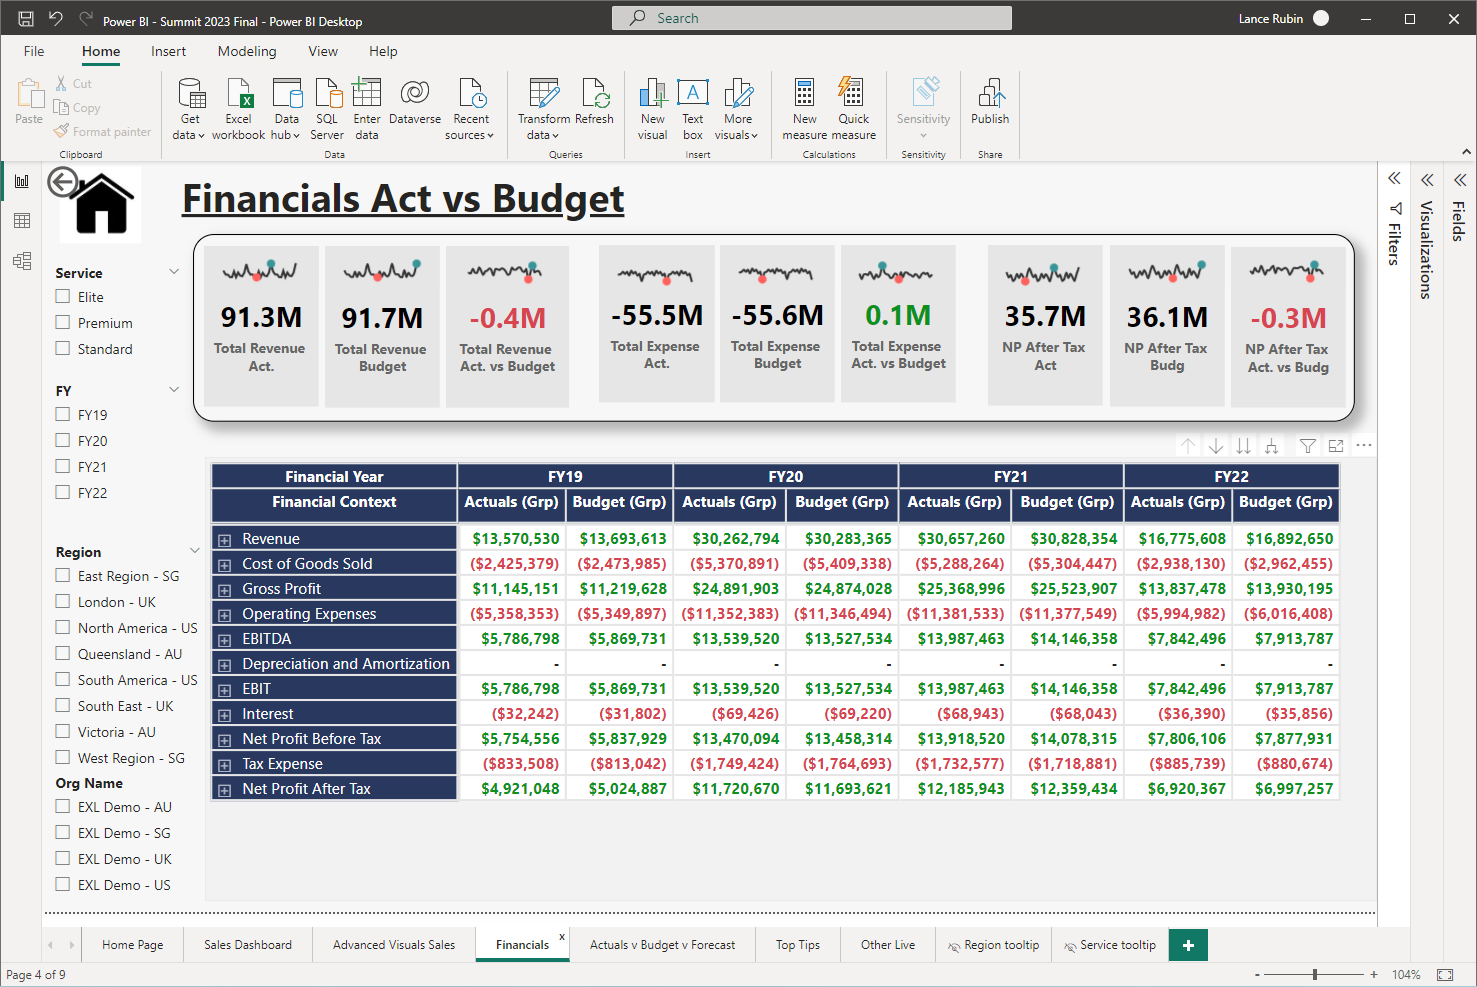
Task: Expand the Net Profit After Tax row
Action: tap(225, 790)
